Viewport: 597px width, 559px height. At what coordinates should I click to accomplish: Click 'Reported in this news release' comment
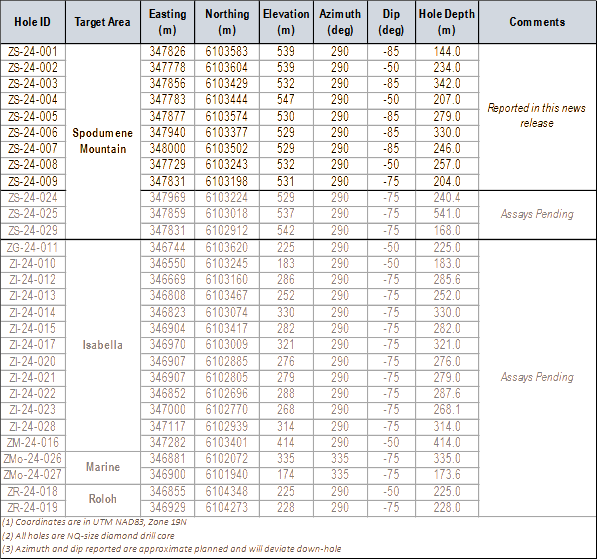[x=537, y=116]
